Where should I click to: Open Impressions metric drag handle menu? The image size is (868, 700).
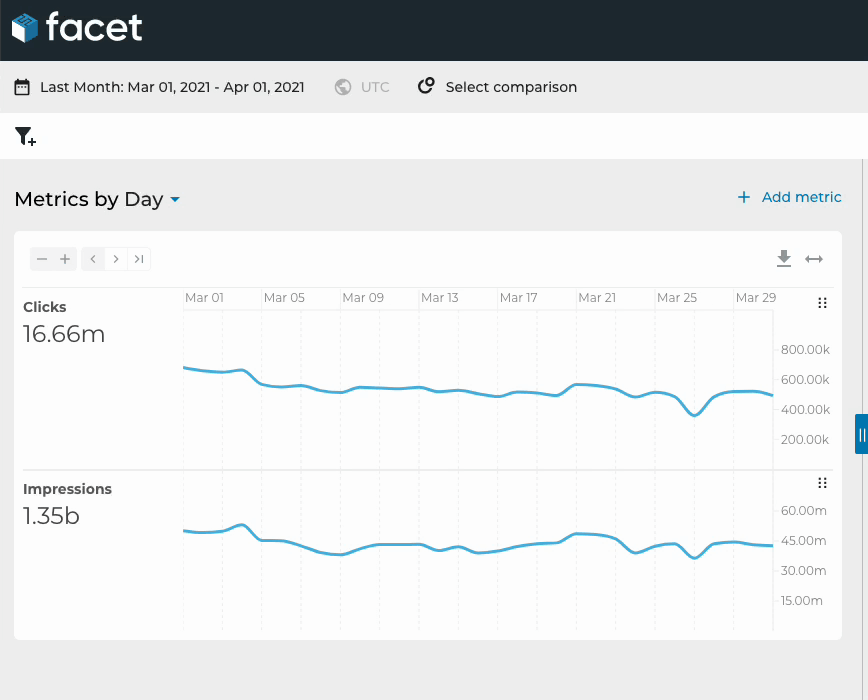point(822,483)
